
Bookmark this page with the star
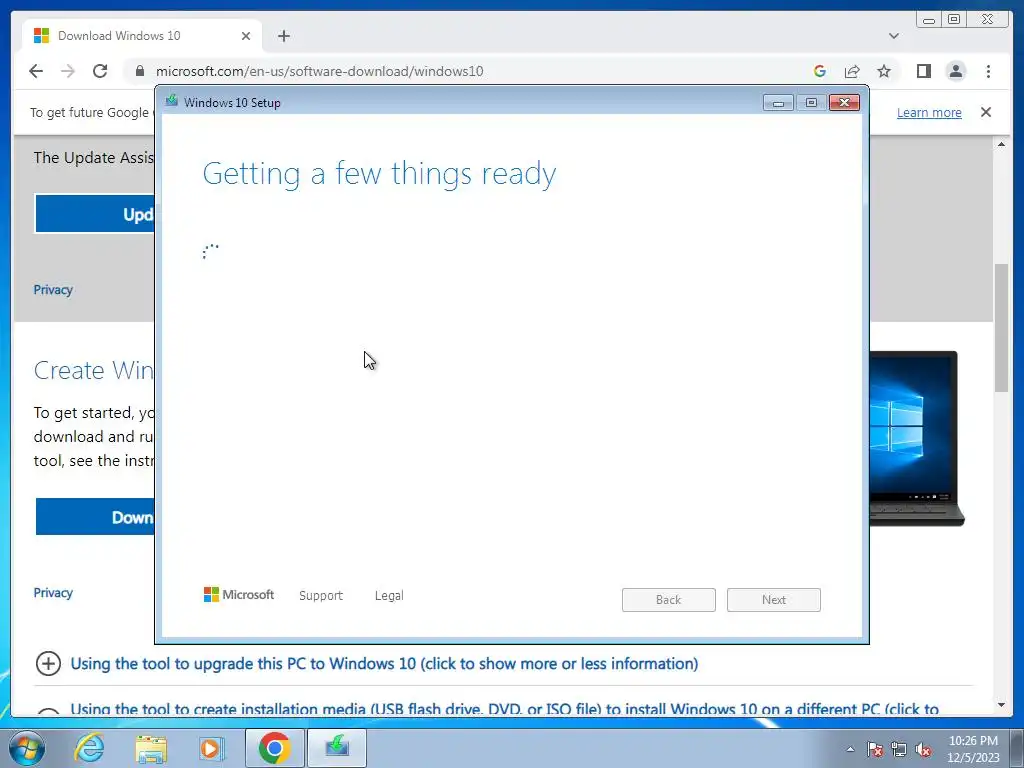[884, 71]
